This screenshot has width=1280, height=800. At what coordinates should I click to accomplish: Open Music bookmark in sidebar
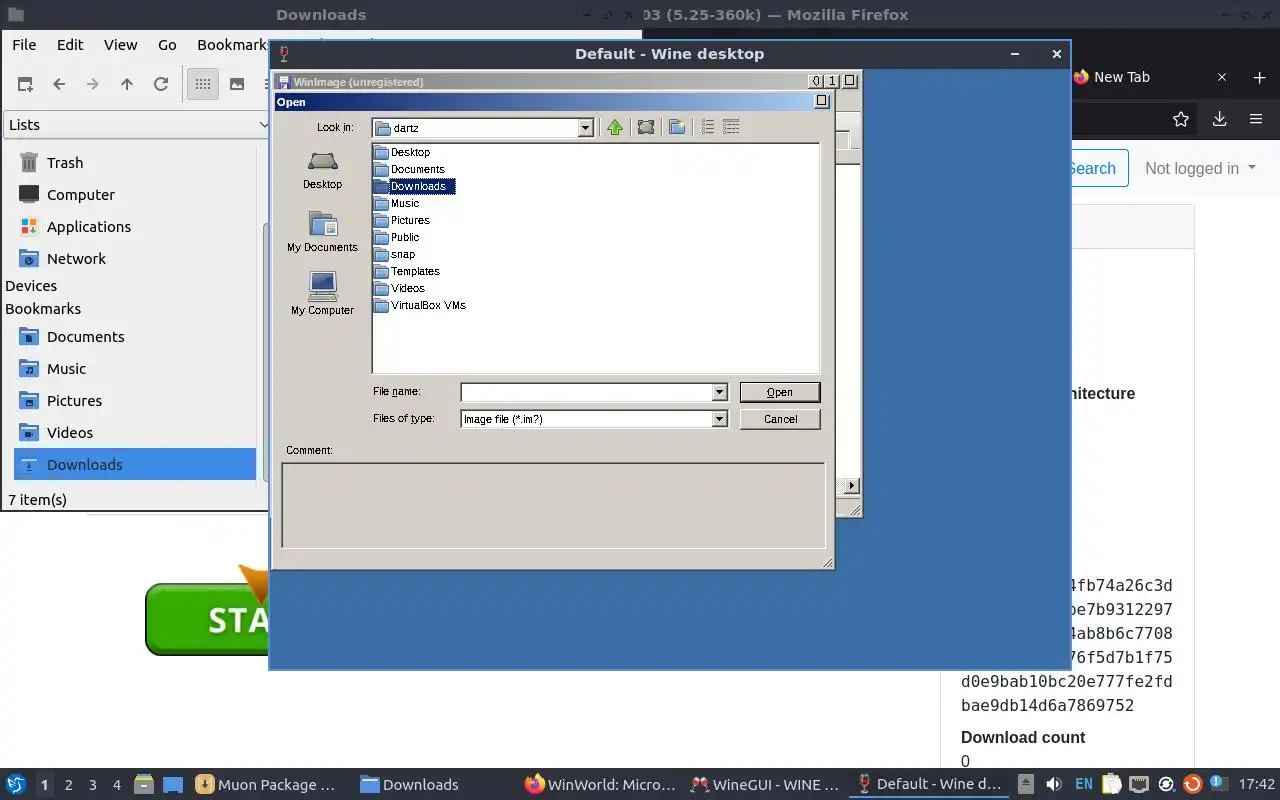(x=66, y=369)
